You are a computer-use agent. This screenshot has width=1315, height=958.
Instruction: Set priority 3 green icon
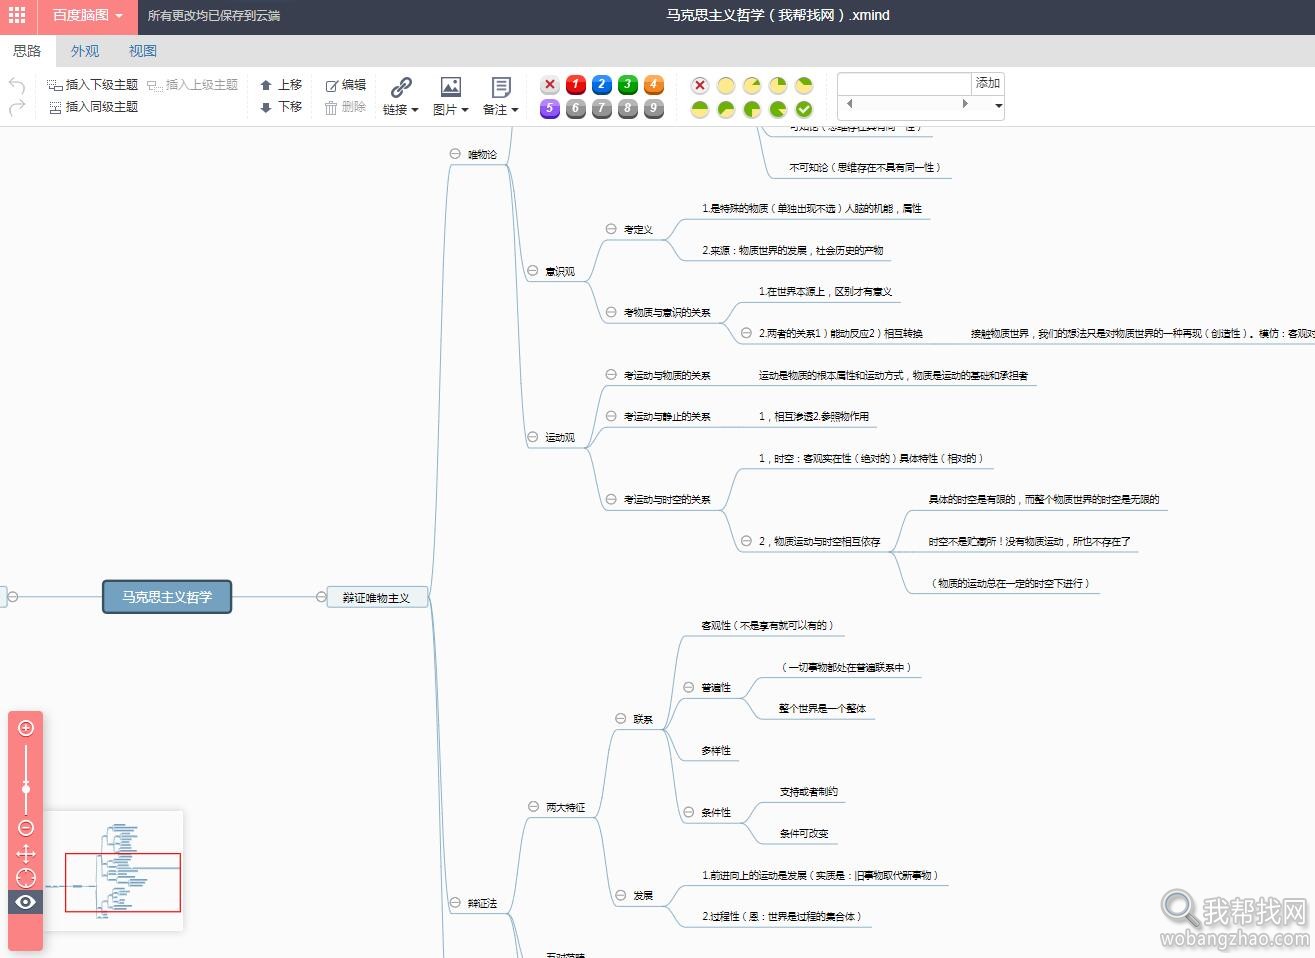point(628,85)
